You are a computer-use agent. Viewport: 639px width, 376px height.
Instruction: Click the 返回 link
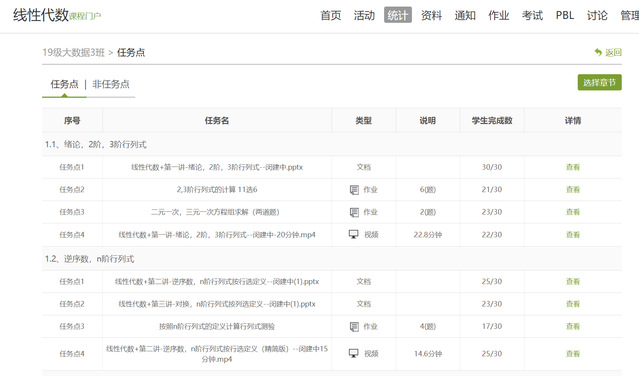pyautogui.click(x=613, y=52)
